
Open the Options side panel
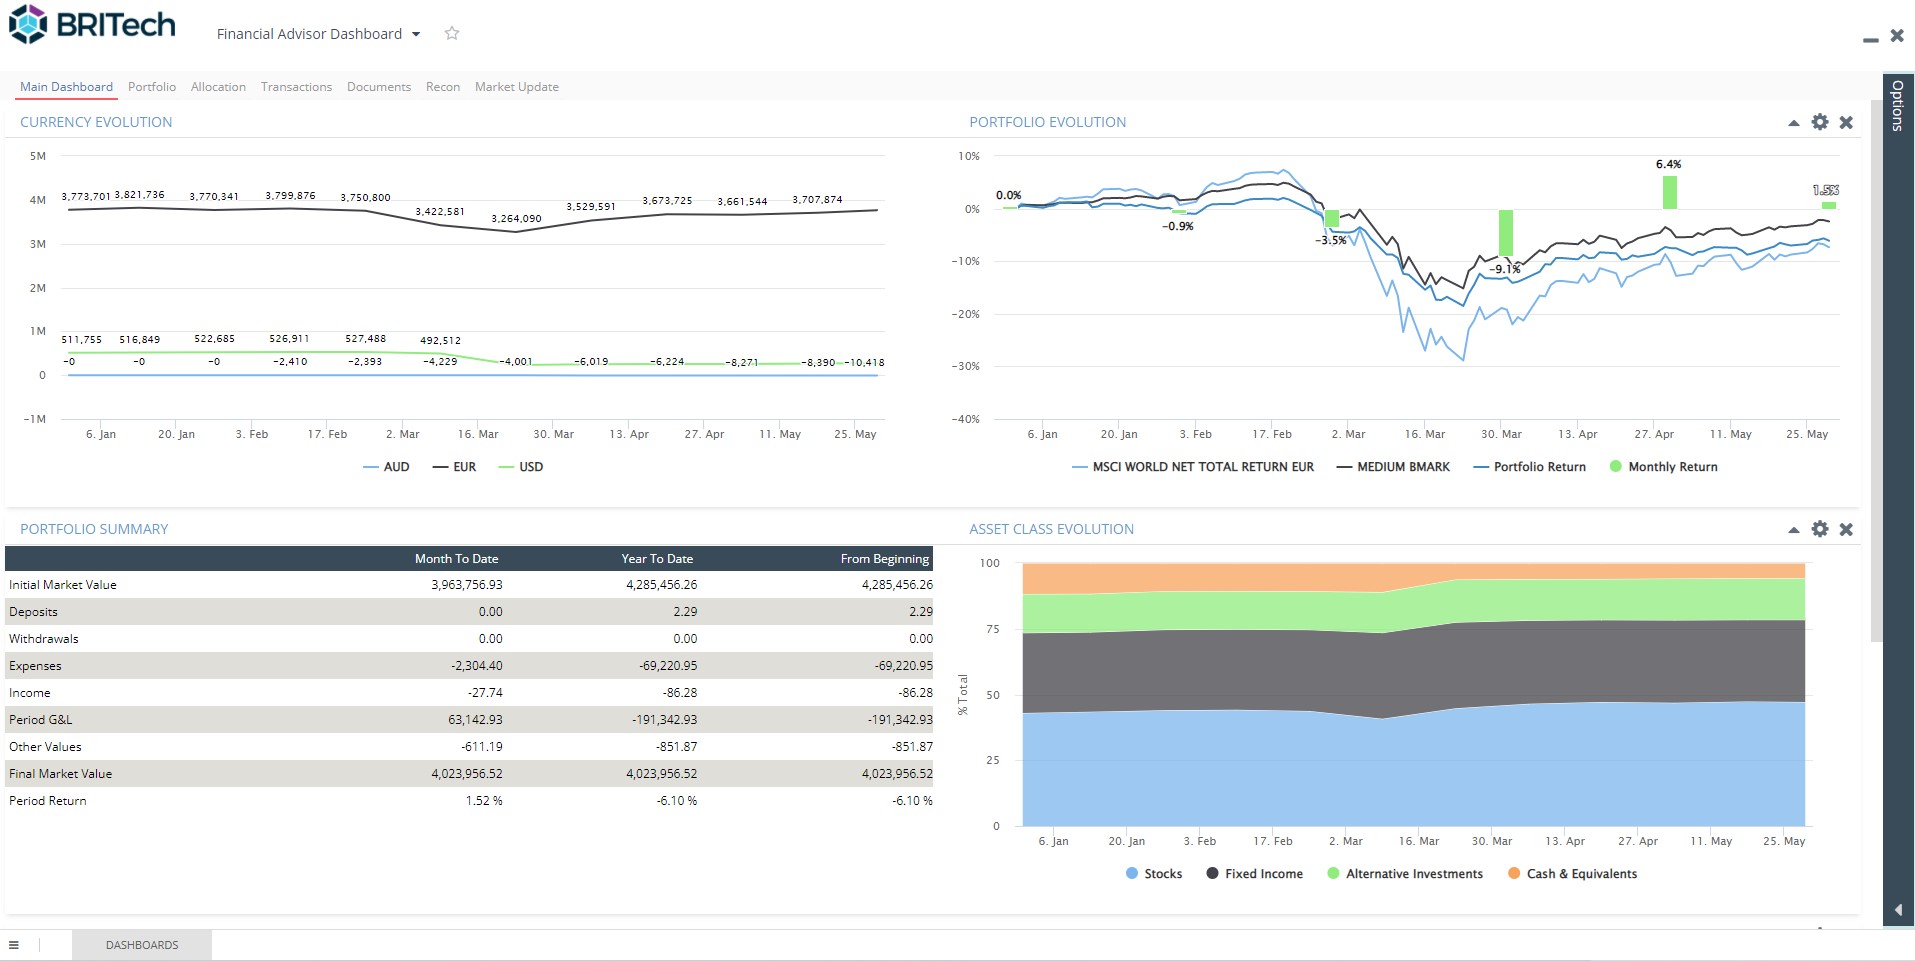pos(1897,104)
